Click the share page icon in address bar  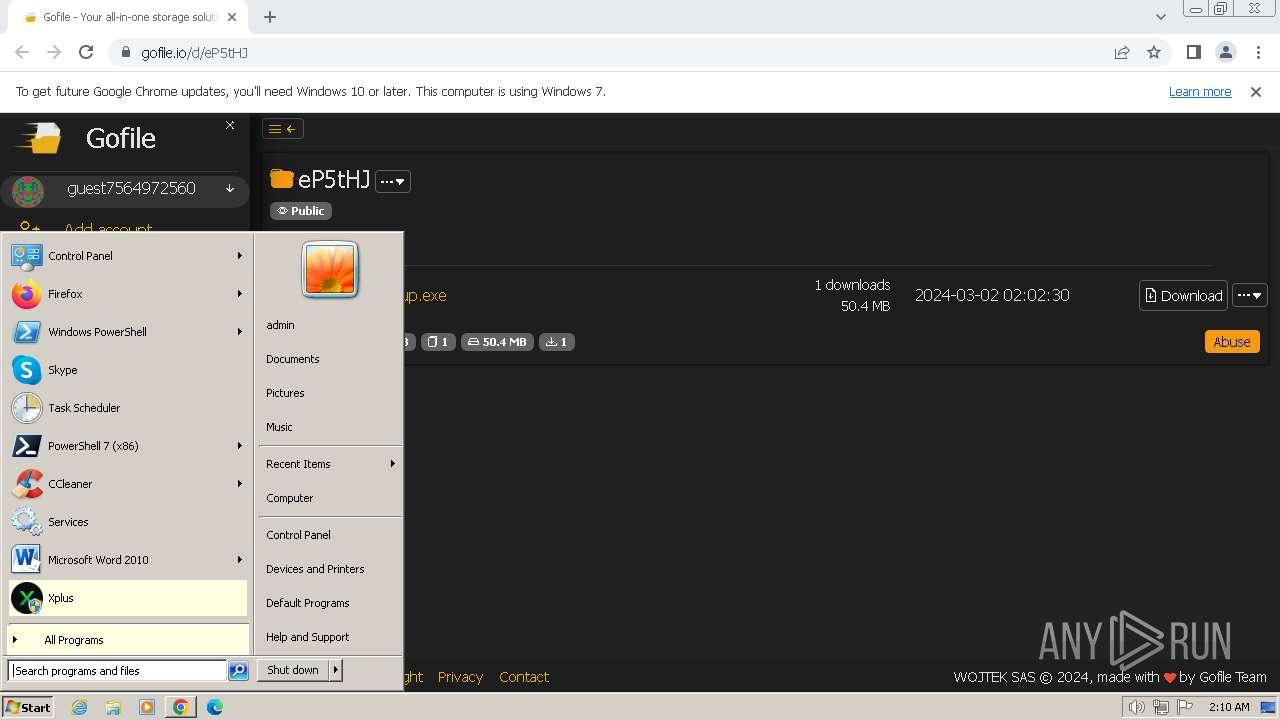tap(1122, 52)
